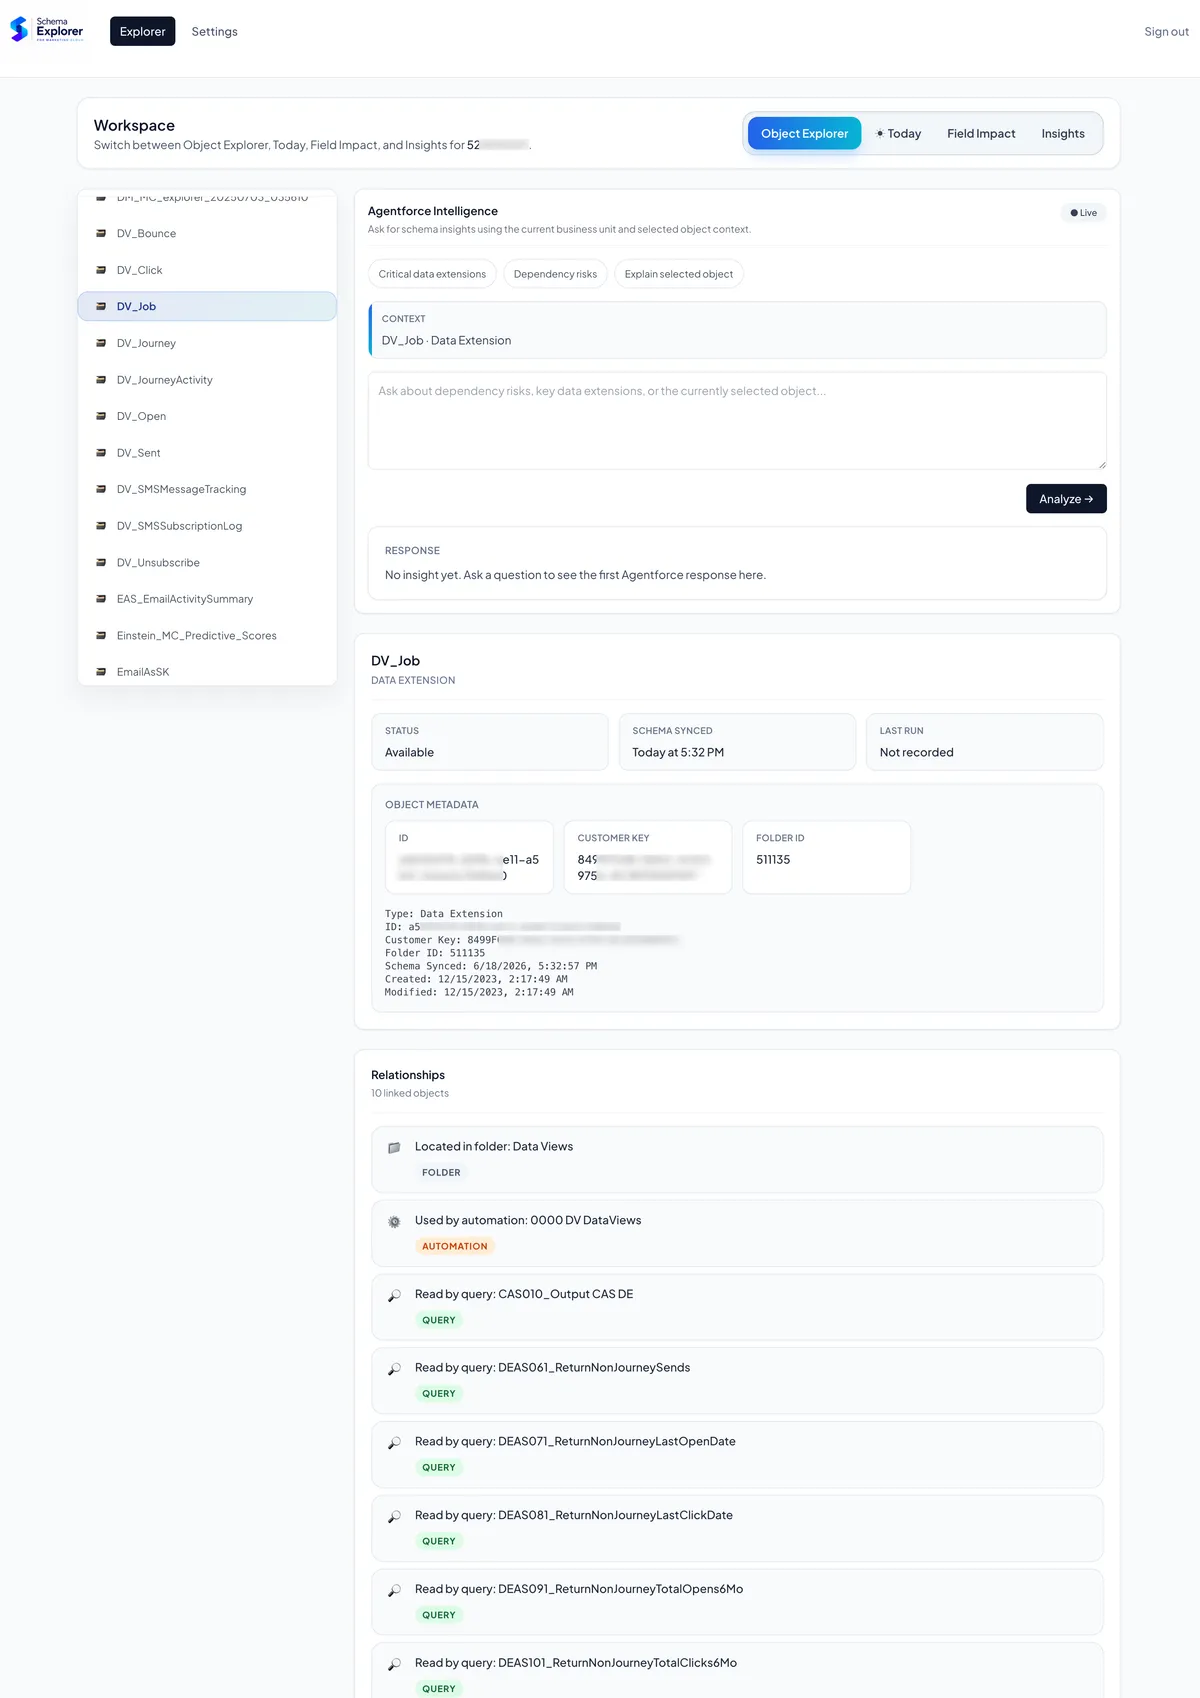1200x1698 pixels.
Task: Click the DV_Job data extension icon
Action: click(x=101, y=306)
